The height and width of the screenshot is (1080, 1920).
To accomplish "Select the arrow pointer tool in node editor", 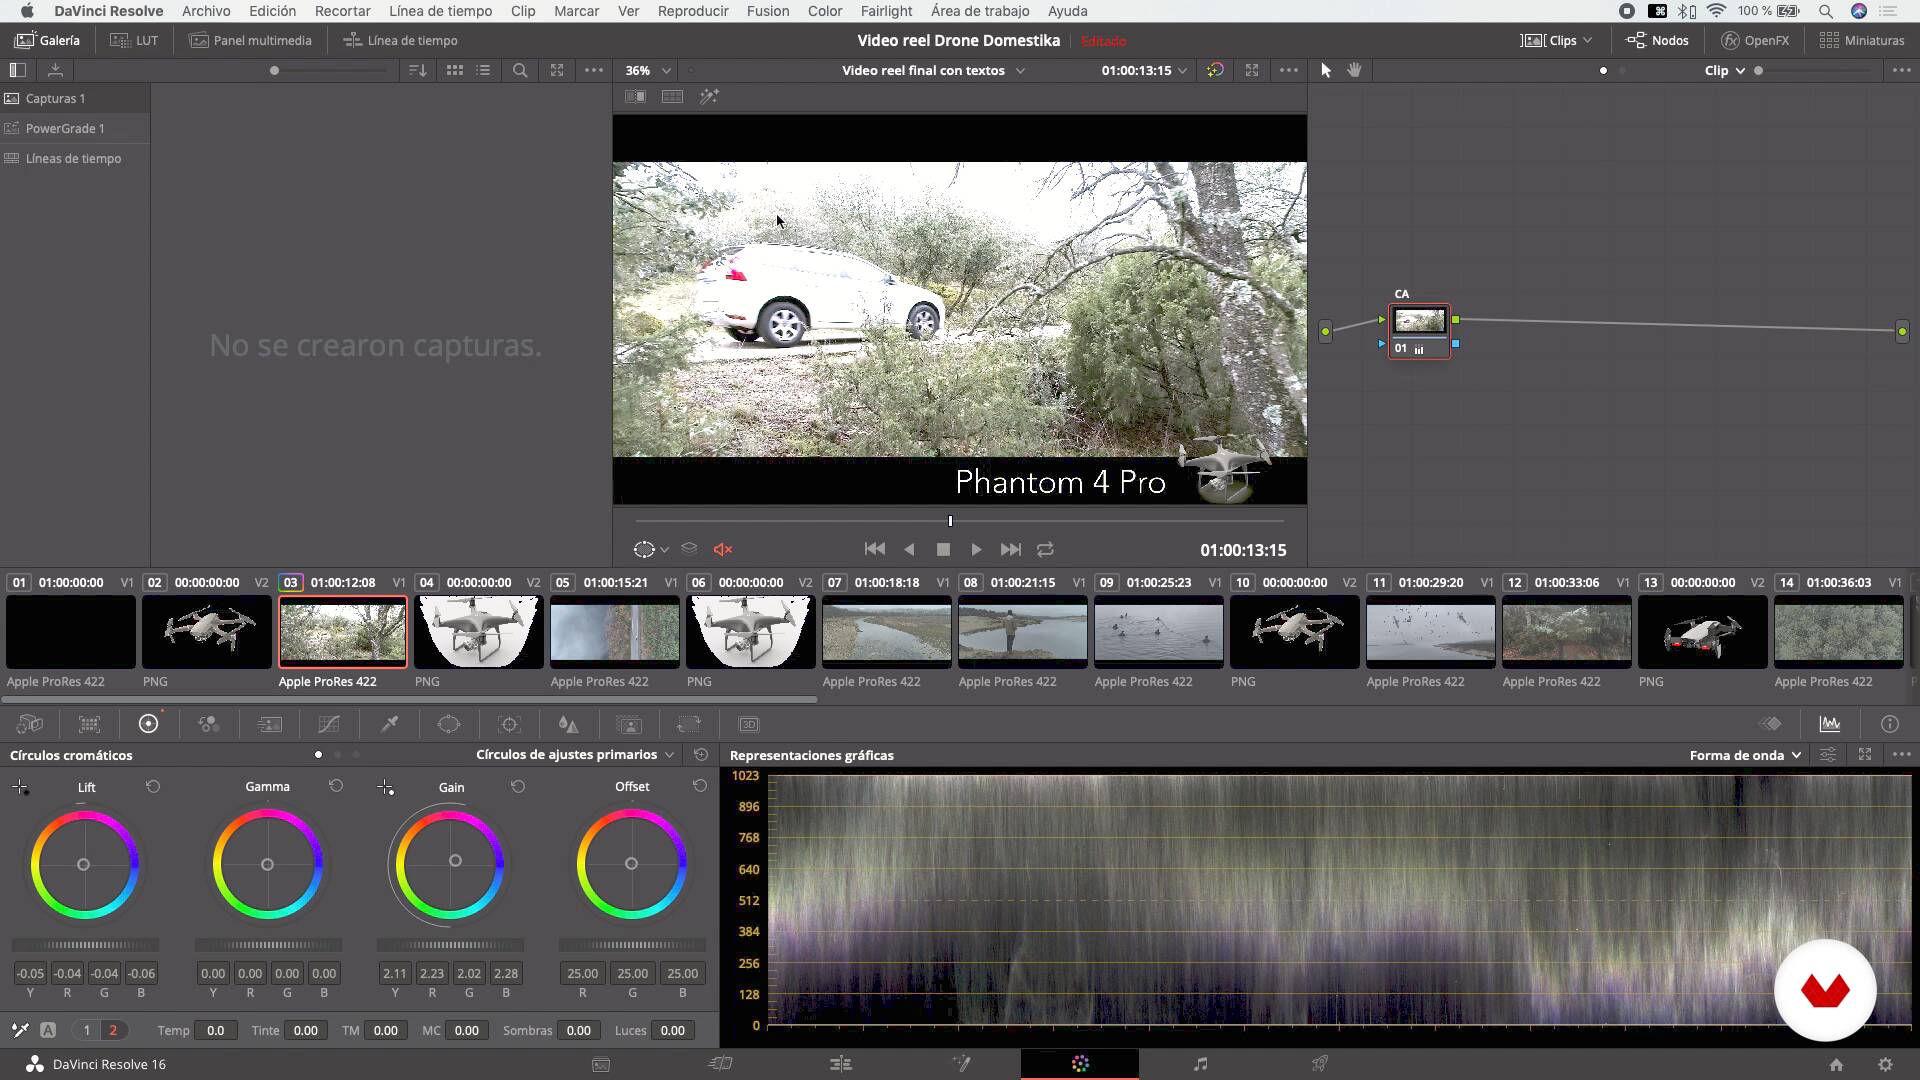I will (x=1326, y=70).
